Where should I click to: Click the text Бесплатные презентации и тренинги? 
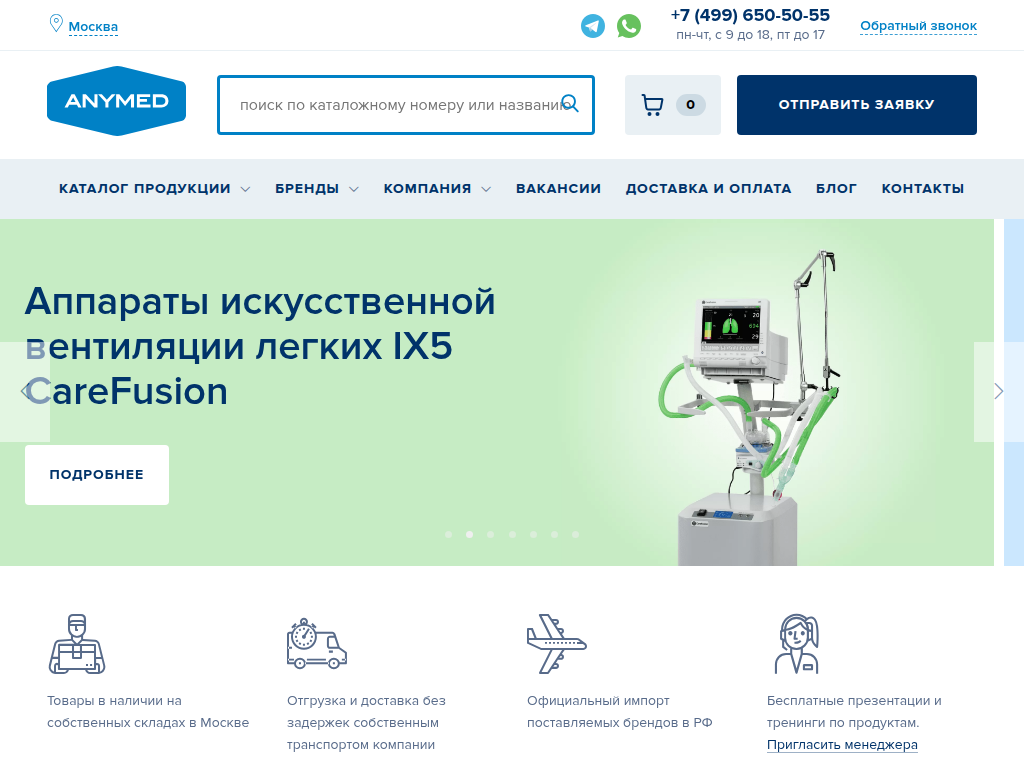(x=854, y=712)
